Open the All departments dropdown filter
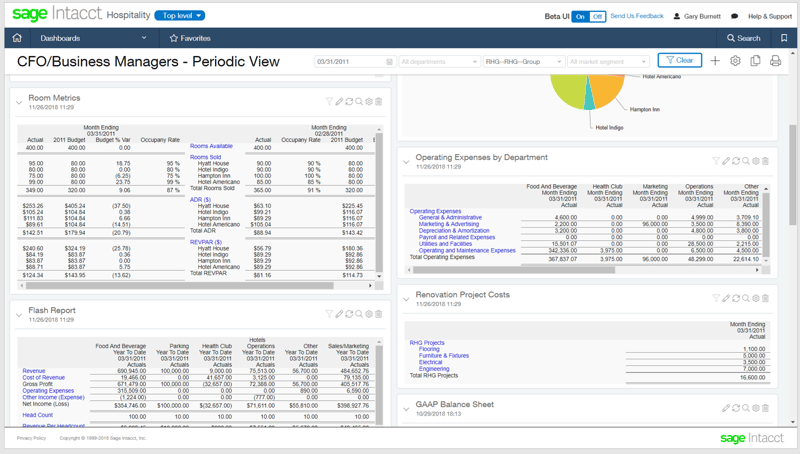The width and height of the screenshot is (800, 454). [x=439, y=62]
